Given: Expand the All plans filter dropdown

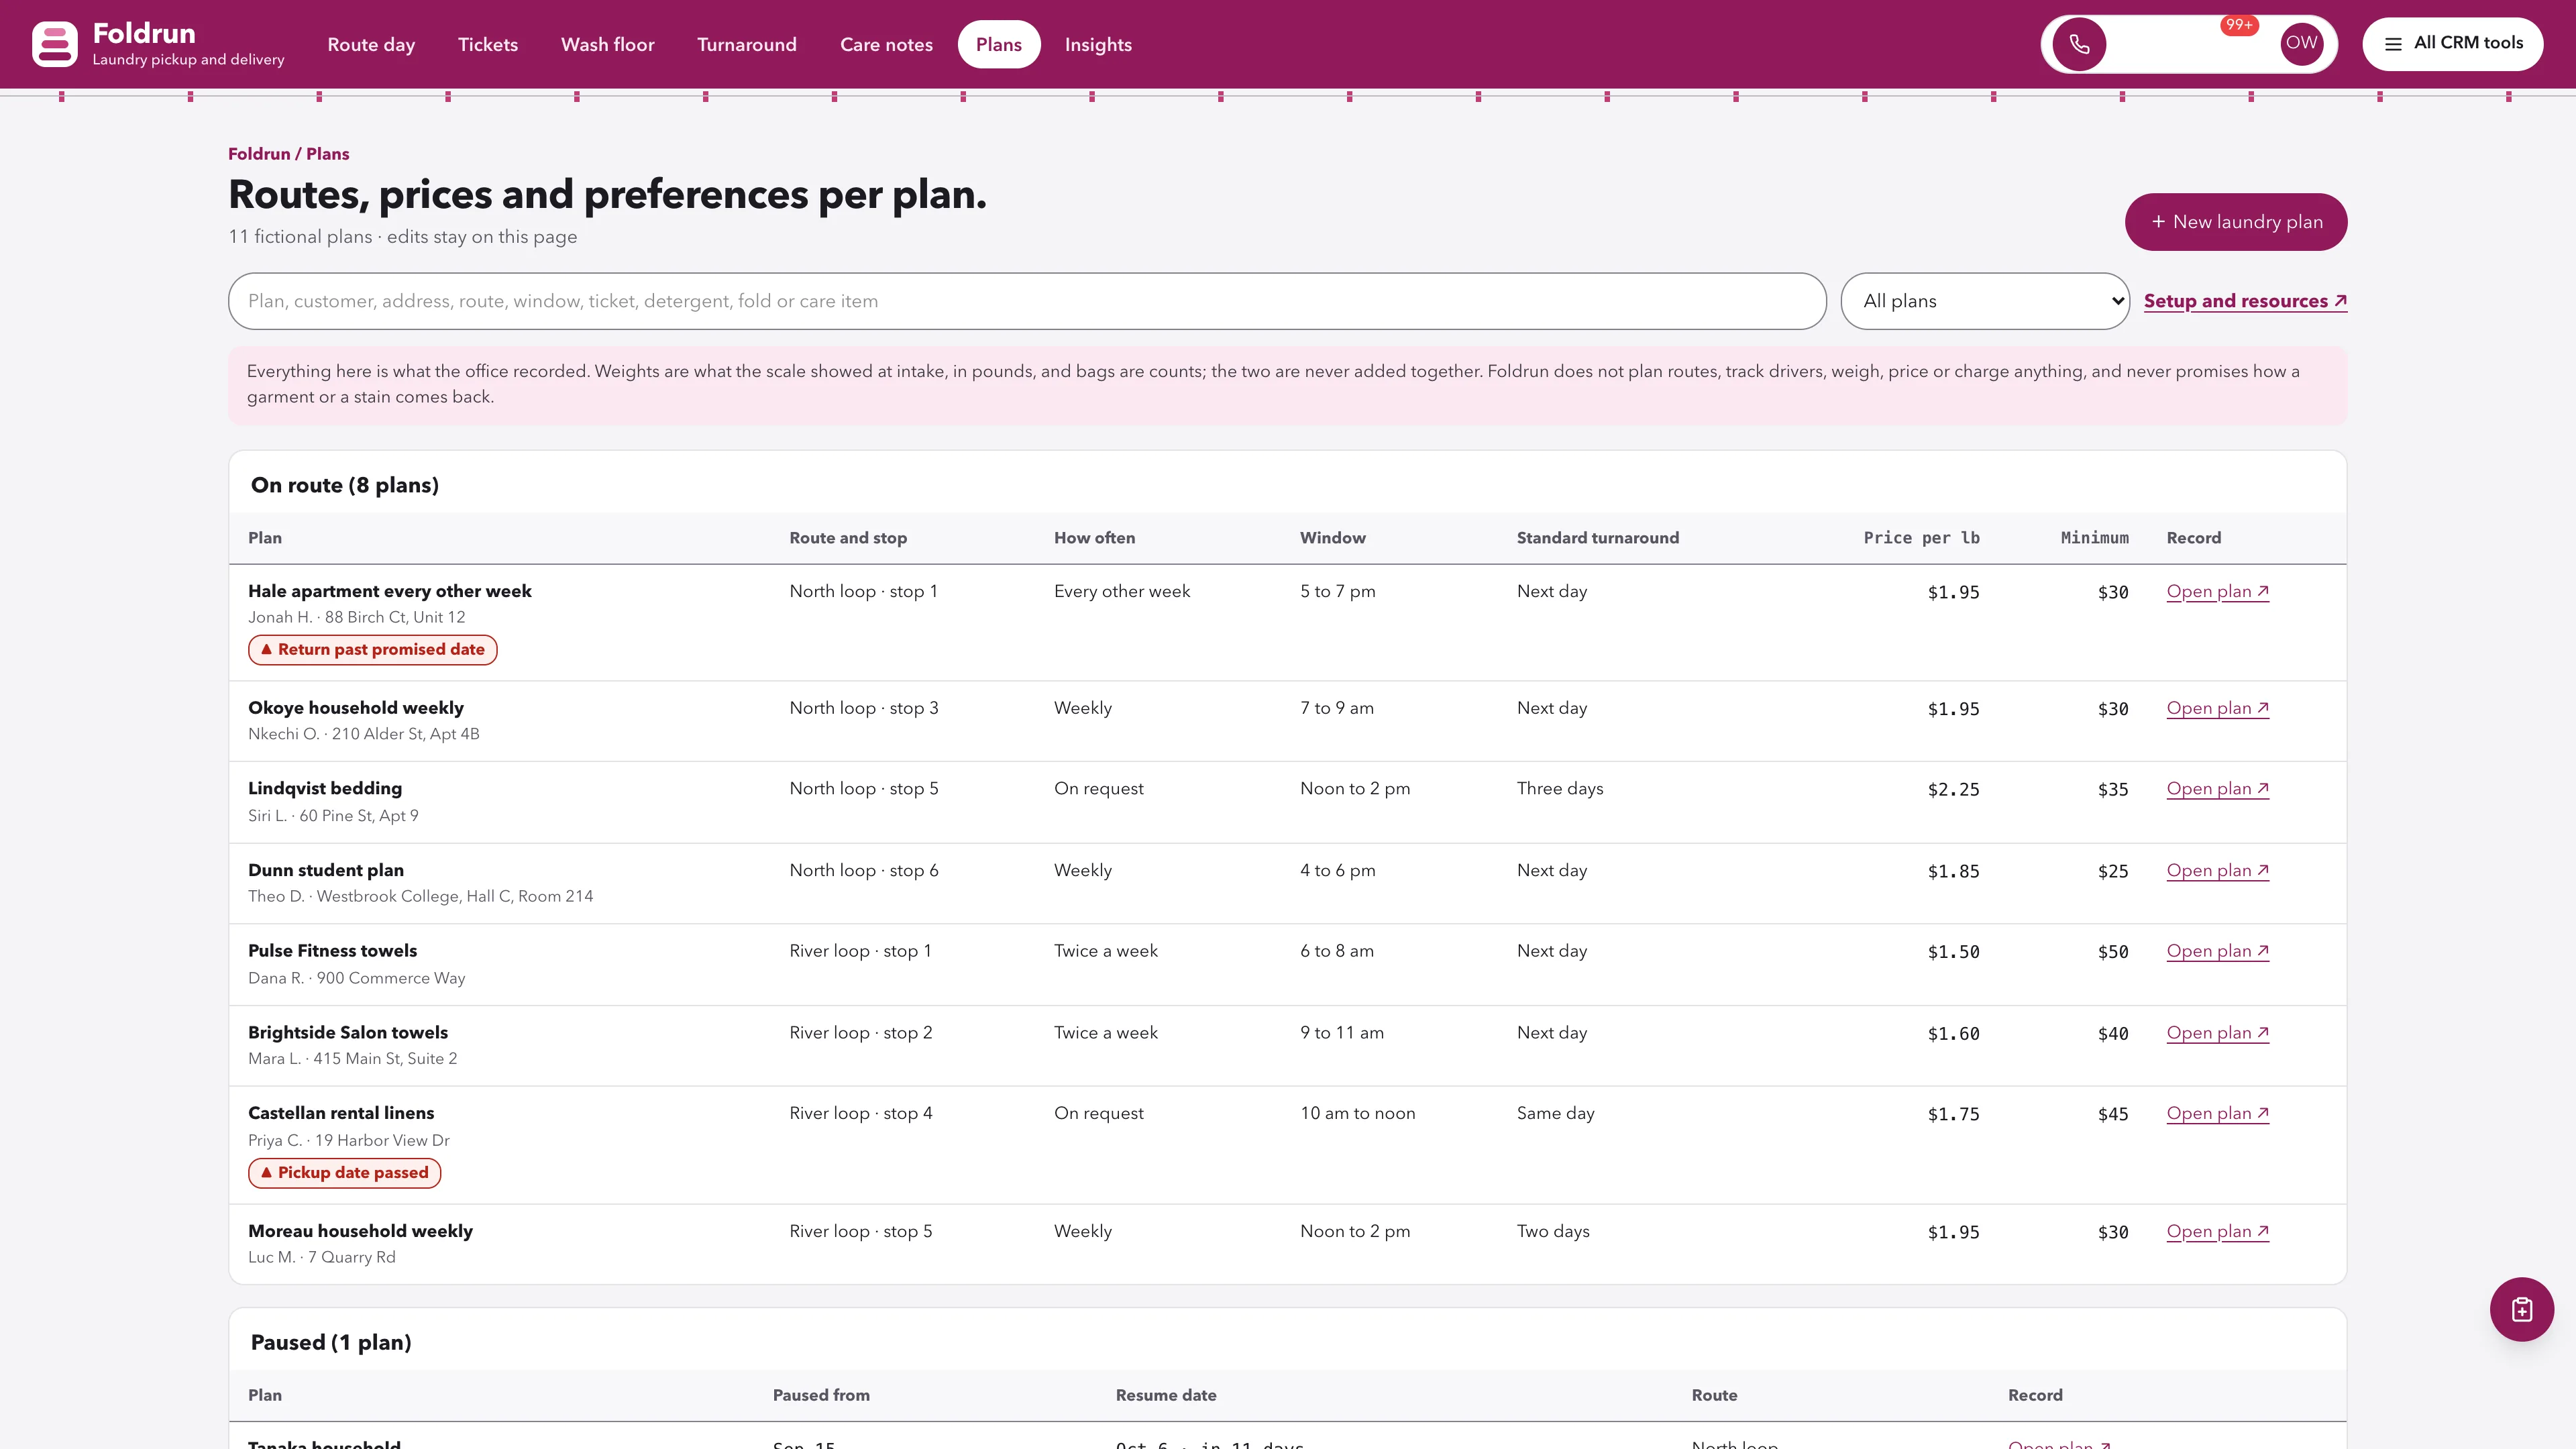Looking at the screenshot, I should 1984,301.
